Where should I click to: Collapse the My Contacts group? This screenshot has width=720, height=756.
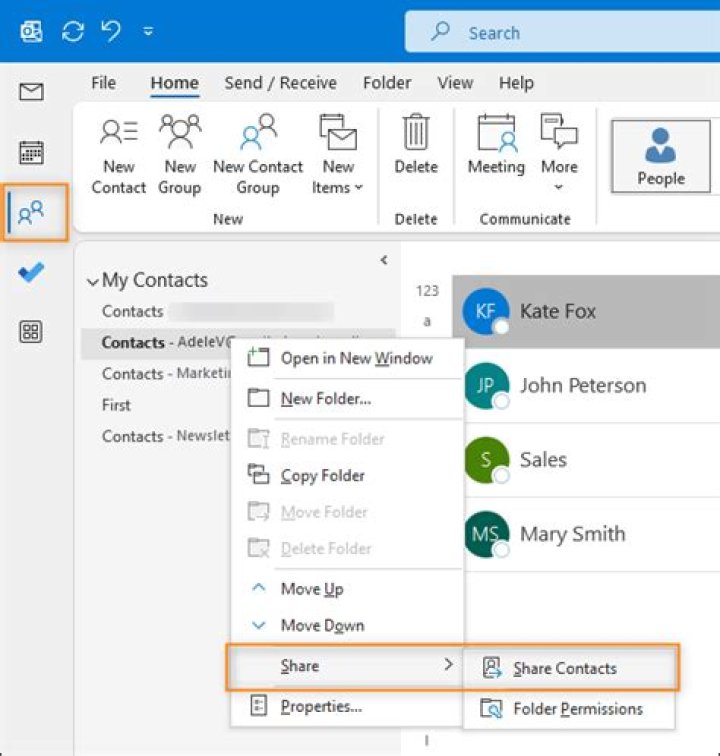click(93, 282)
